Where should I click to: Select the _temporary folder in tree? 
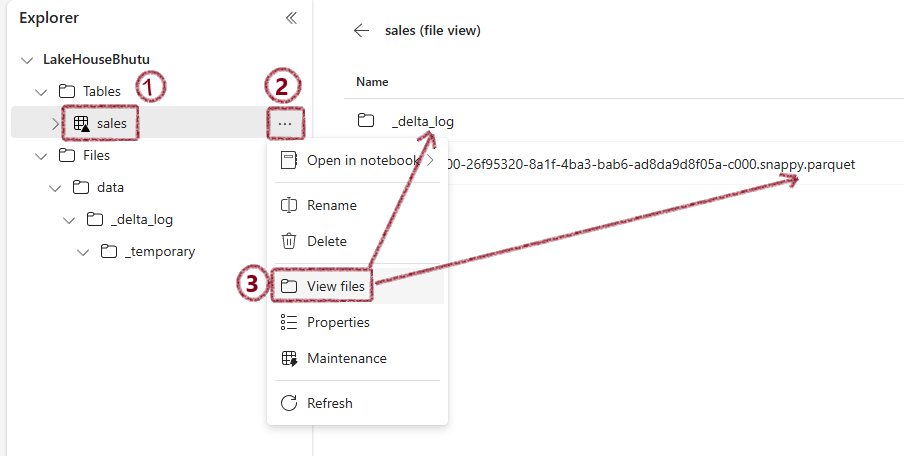click(160, 252)
